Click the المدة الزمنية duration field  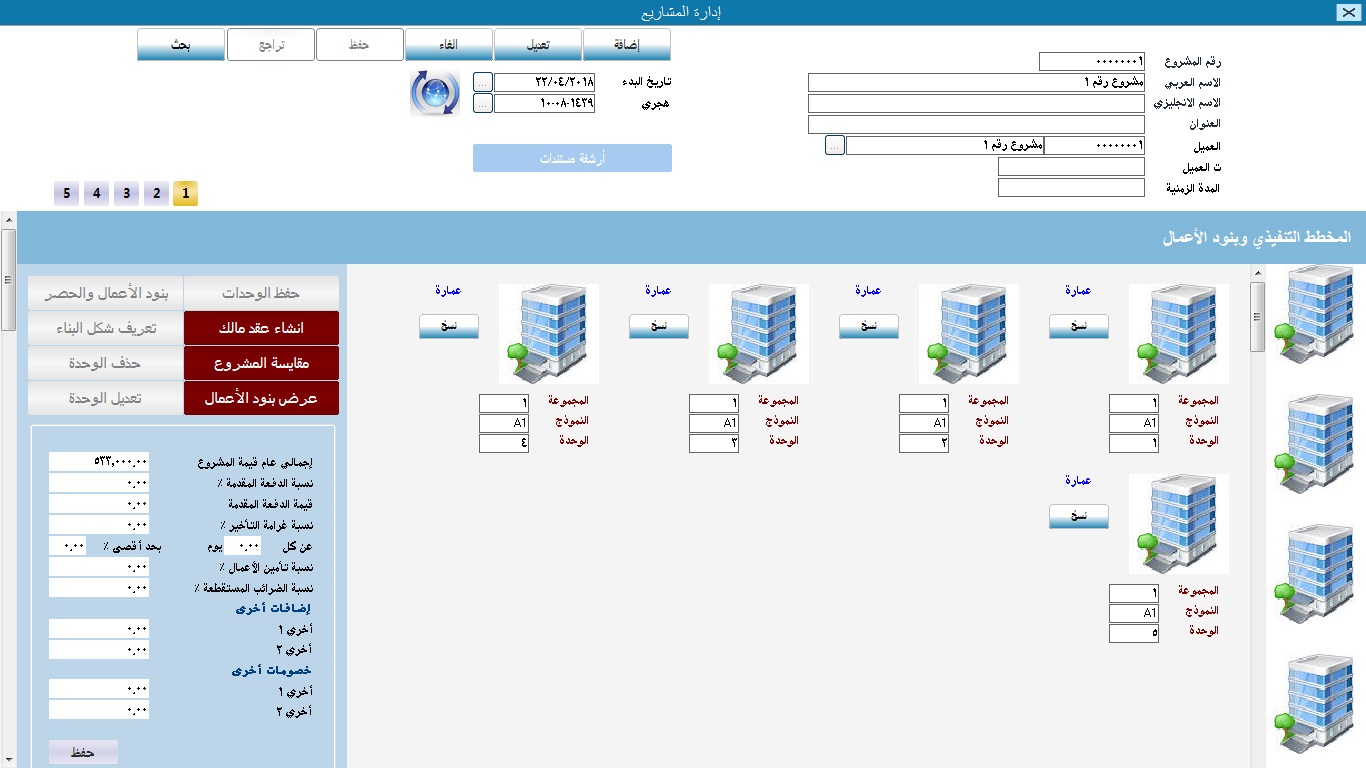click(x=1071, y=188)
